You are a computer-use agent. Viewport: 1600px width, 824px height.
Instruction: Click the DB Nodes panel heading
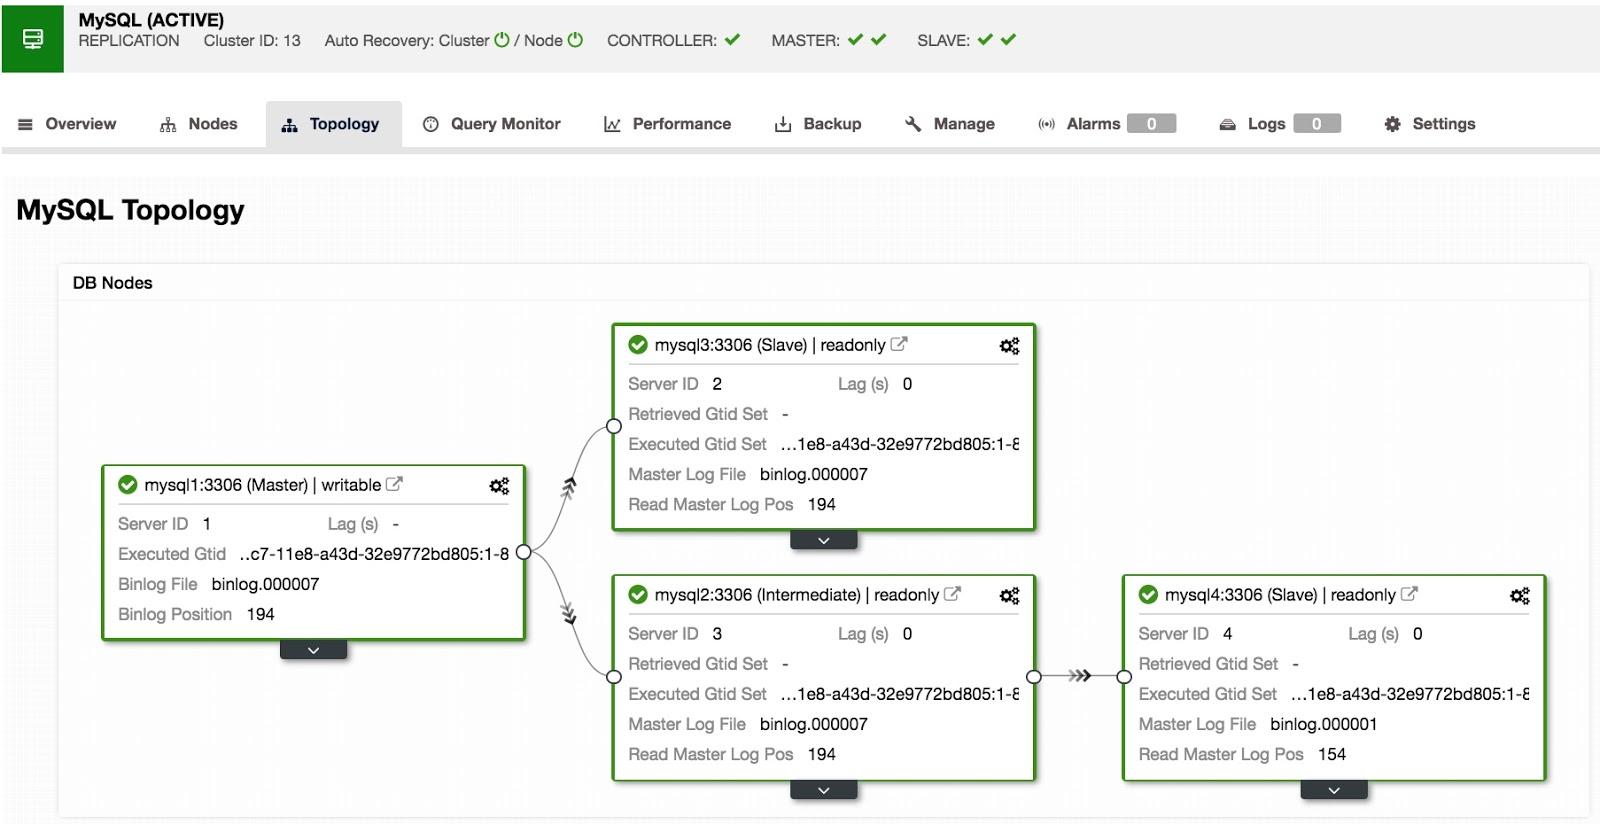[x=113, y=283]
